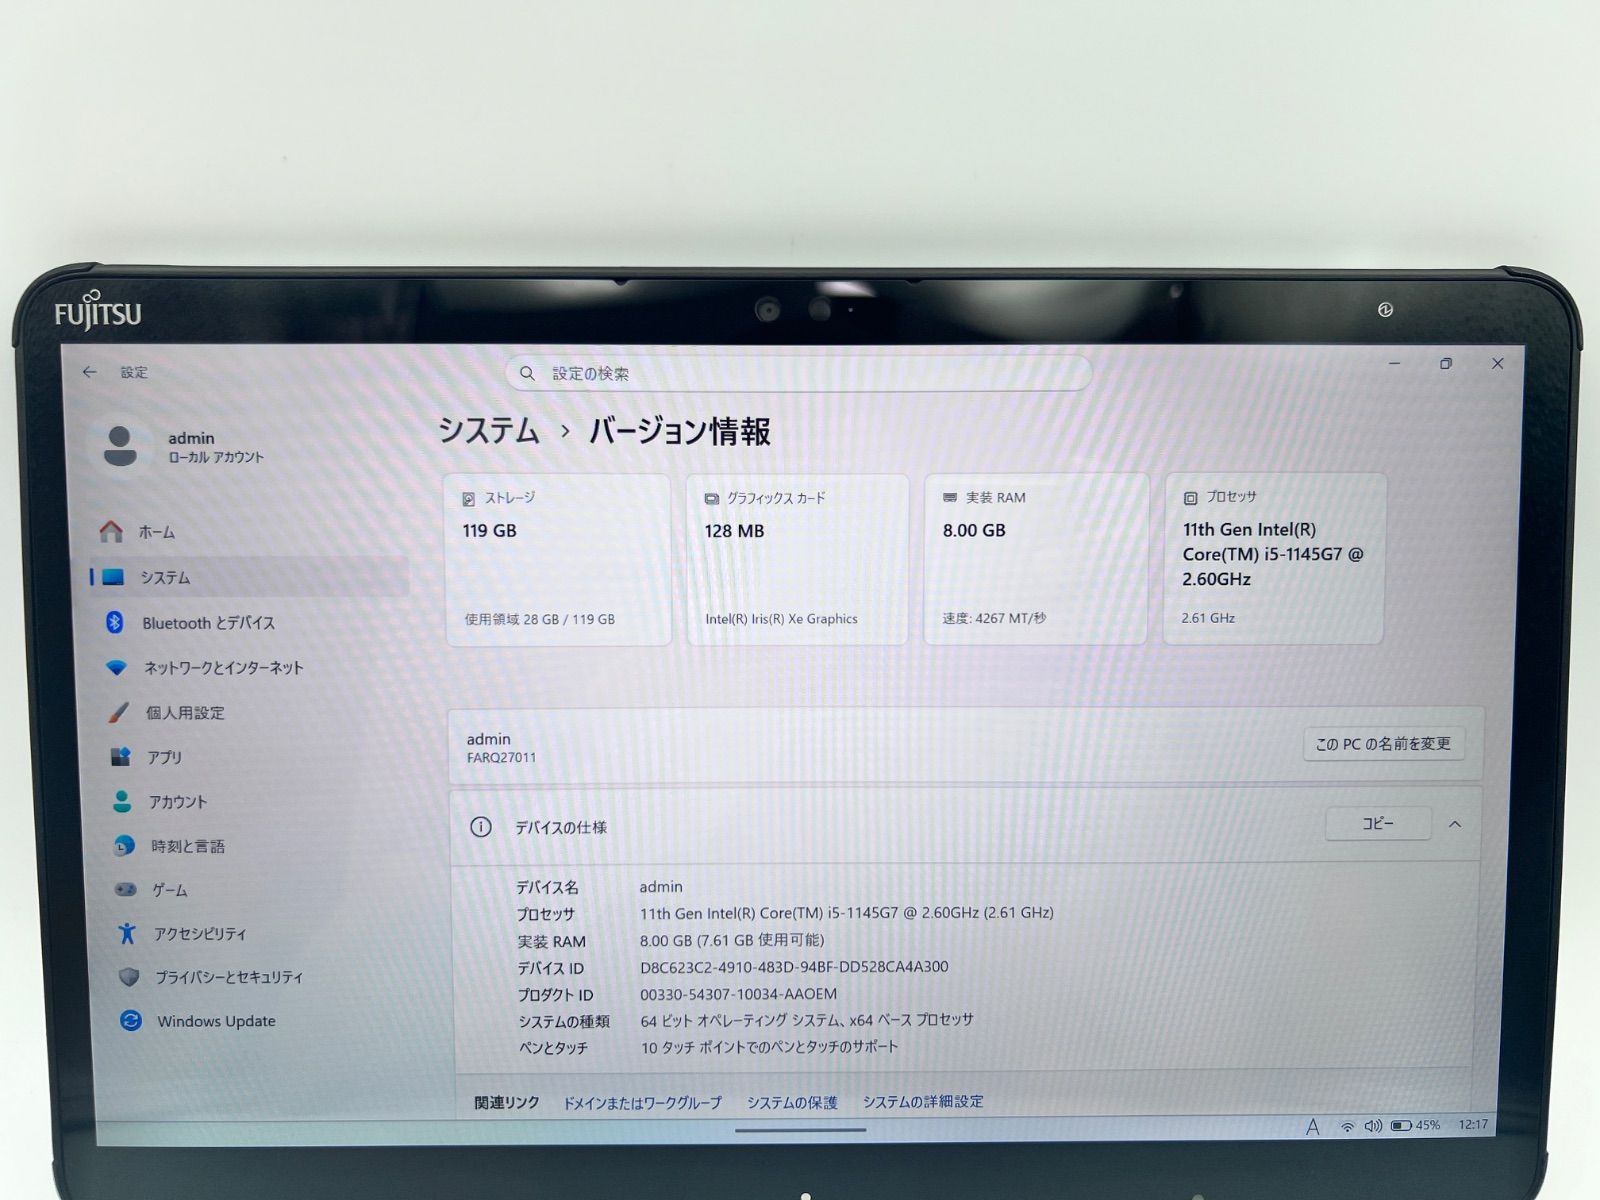Click the FARQ27011 PC model name

pos(501,758)
